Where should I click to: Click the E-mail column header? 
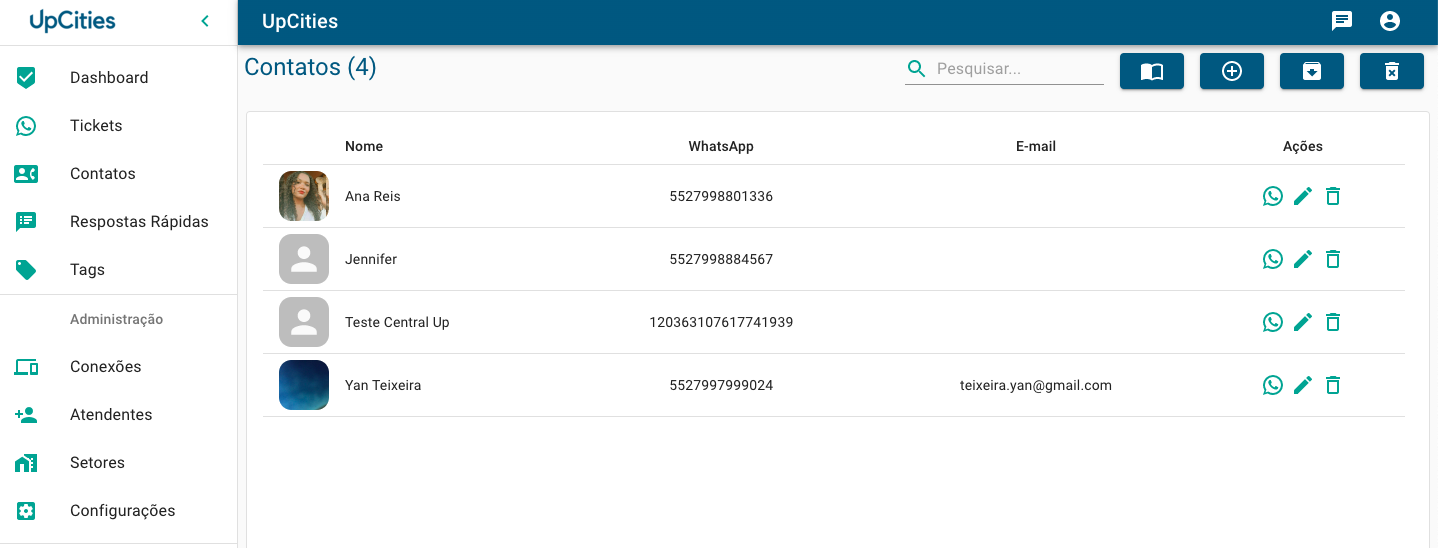coord(1036,146)
